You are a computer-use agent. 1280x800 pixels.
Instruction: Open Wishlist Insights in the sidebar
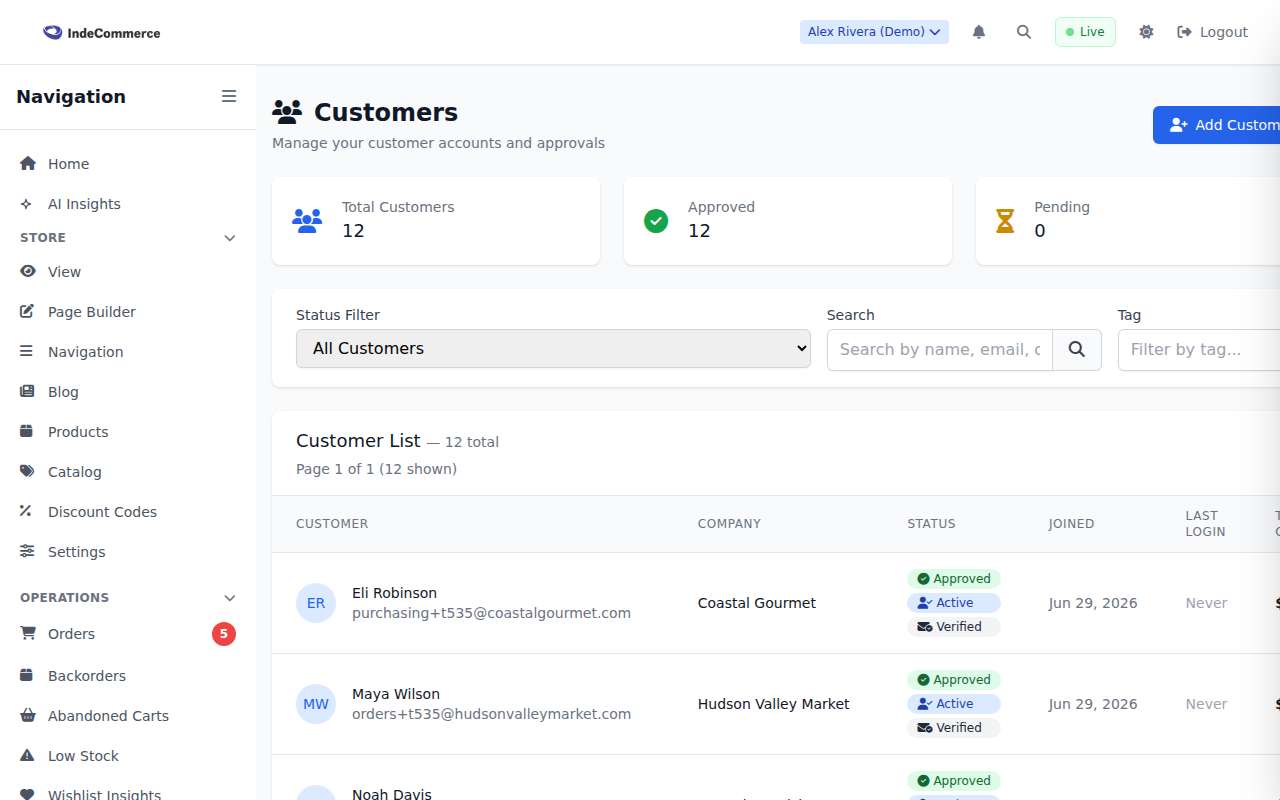128,795
